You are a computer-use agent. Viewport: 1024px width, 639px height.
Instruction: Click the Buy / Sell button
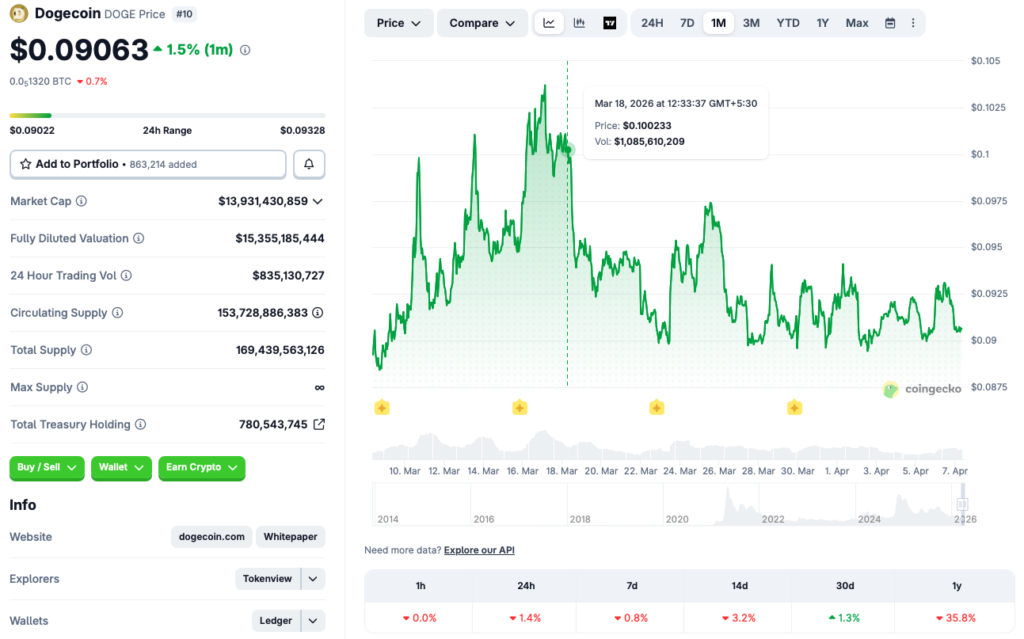click(46, 468)
